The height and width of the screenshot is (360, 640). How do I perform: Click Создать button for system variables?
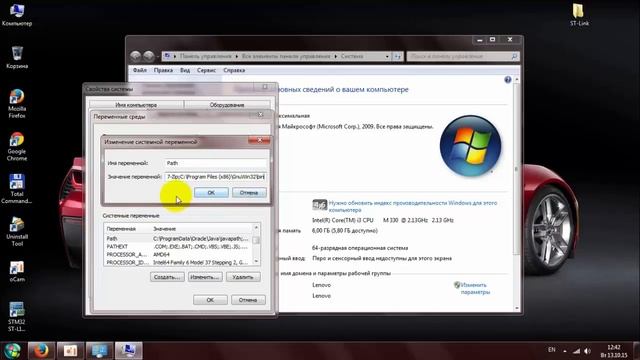[167, 277]
